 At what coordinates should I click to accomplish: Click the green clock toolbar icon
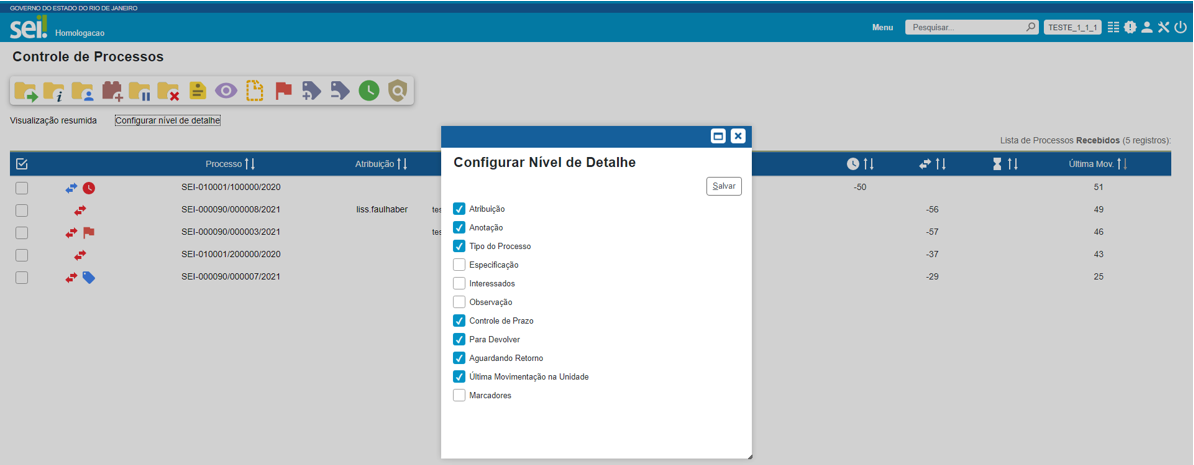tap(369, 91)
